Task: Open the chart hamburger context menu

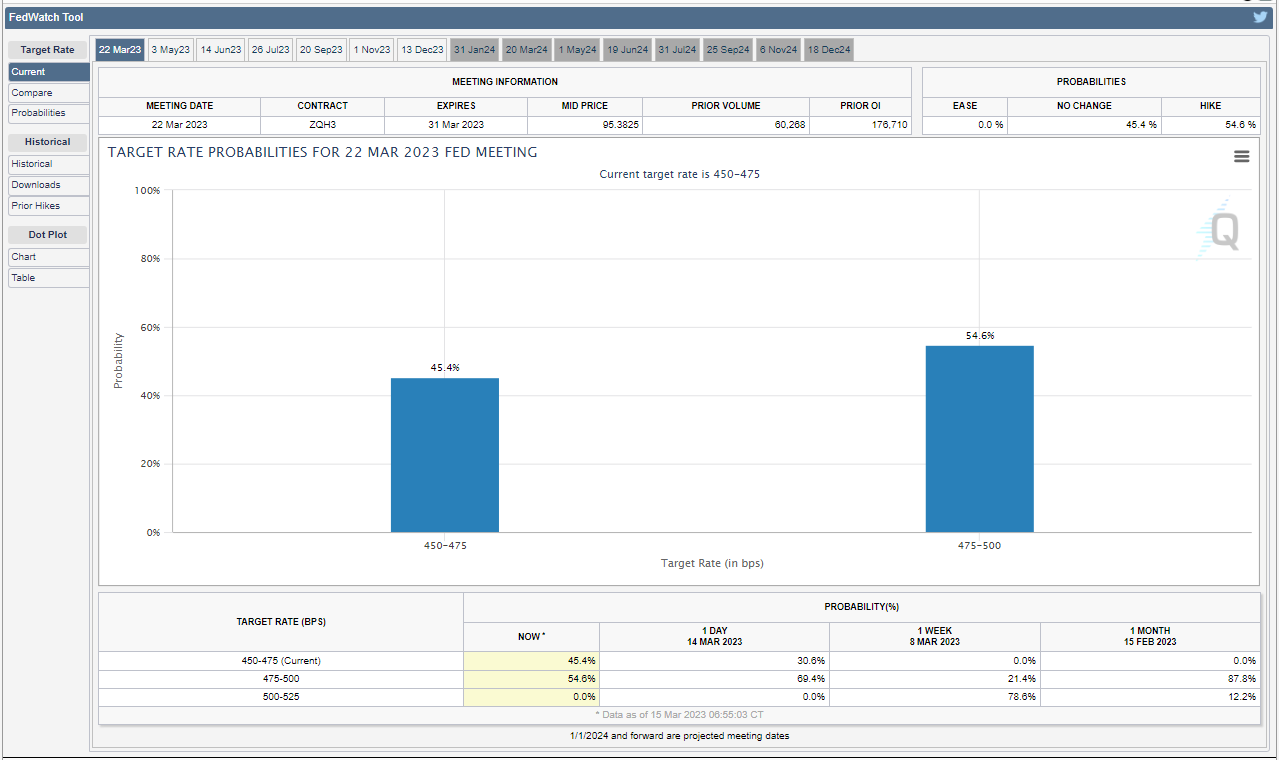Action: pos(1241,157)
